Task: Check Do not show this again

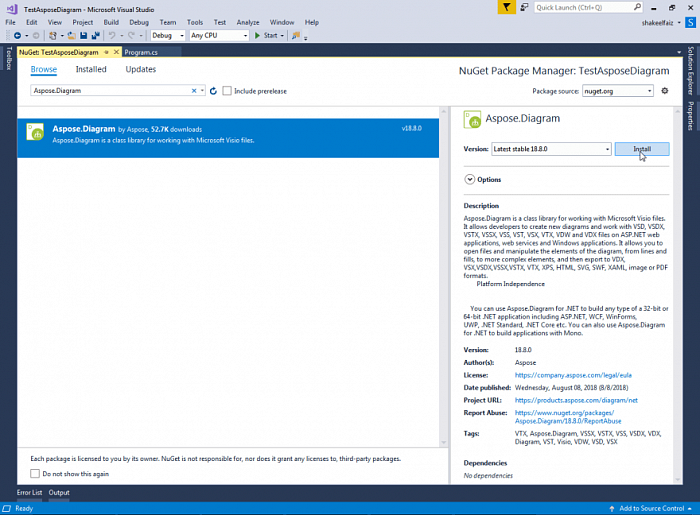Action: coord(35,473)
